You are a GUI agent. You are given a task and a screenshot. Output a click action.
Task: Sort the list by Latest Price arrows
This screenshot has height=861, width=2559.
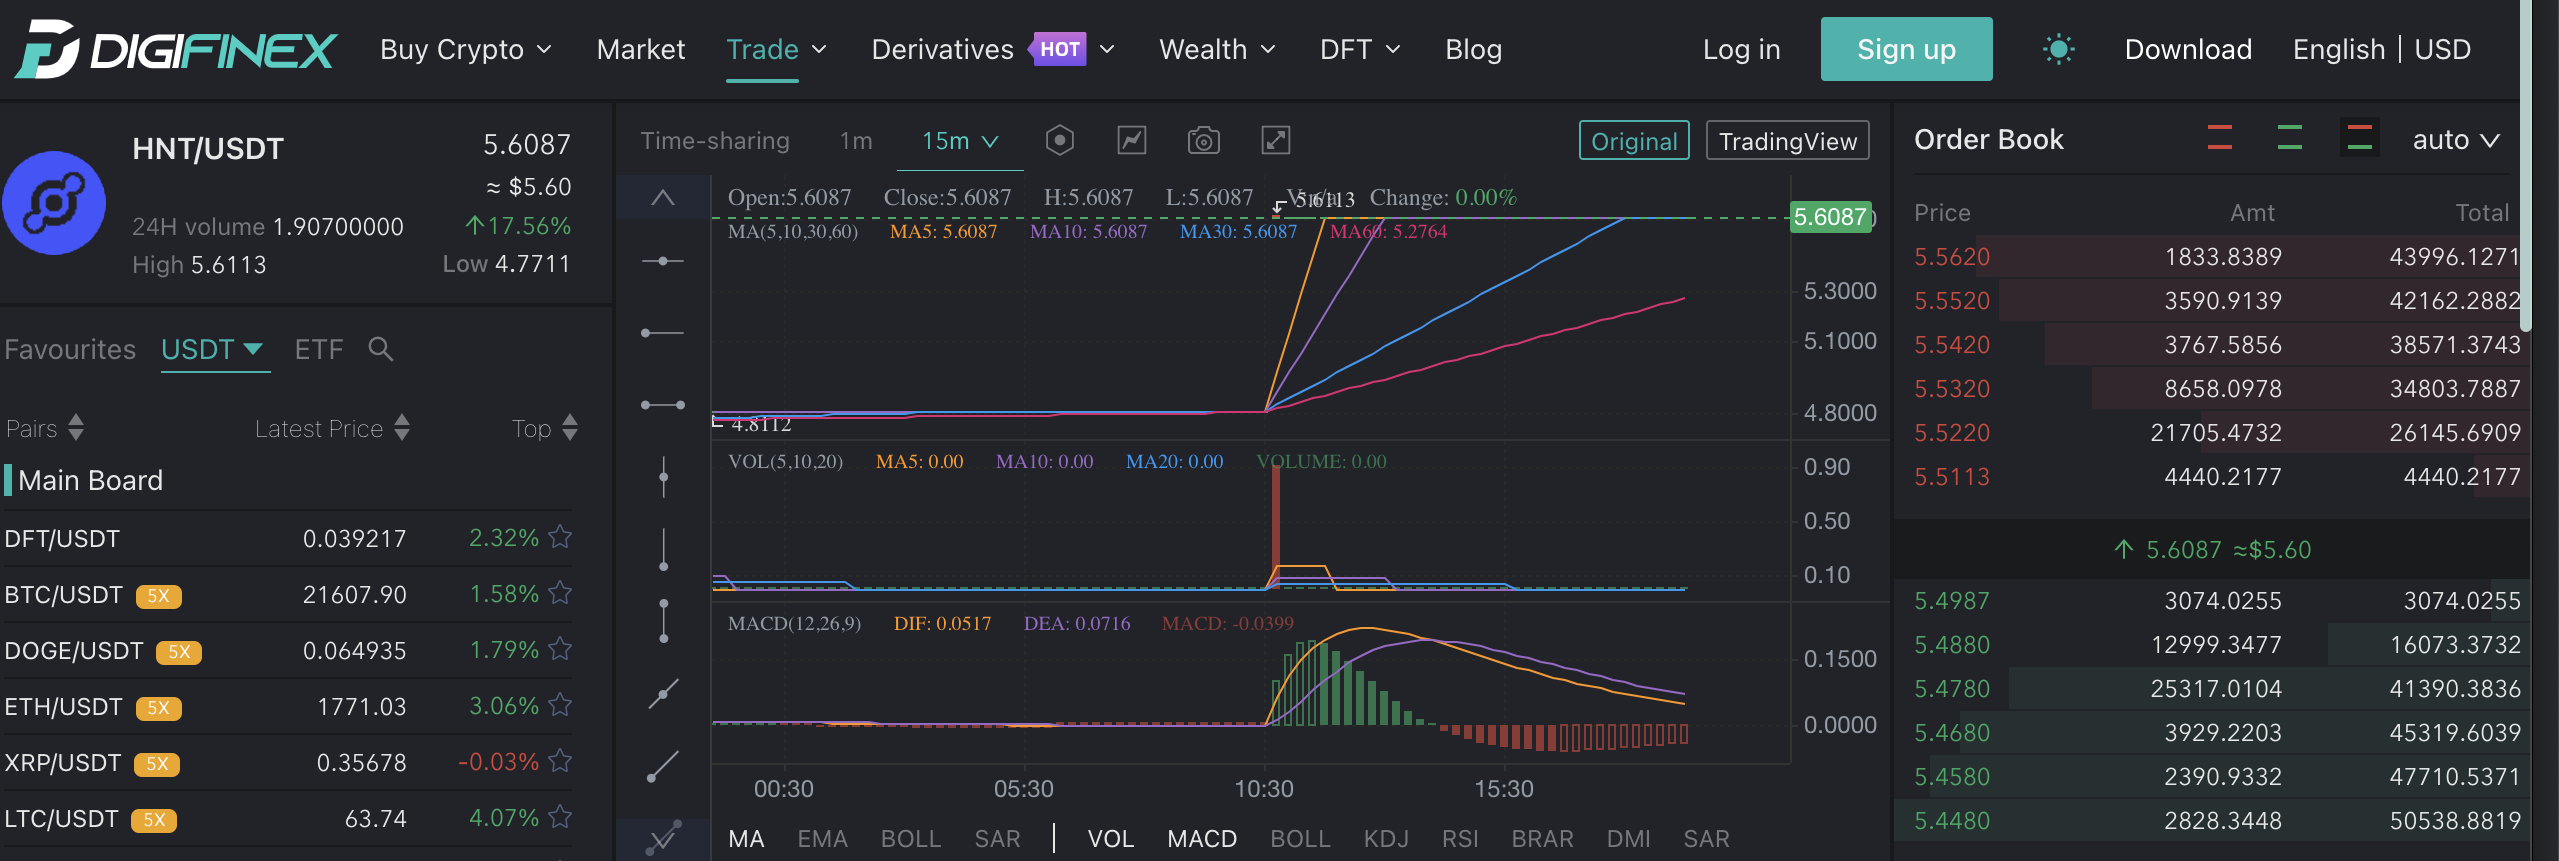click(x=402, y=428)
